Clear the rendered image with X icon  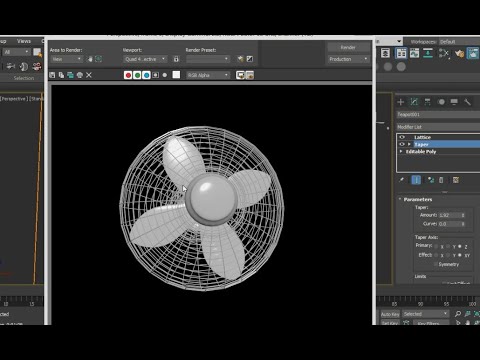click(x=89, y=75)
